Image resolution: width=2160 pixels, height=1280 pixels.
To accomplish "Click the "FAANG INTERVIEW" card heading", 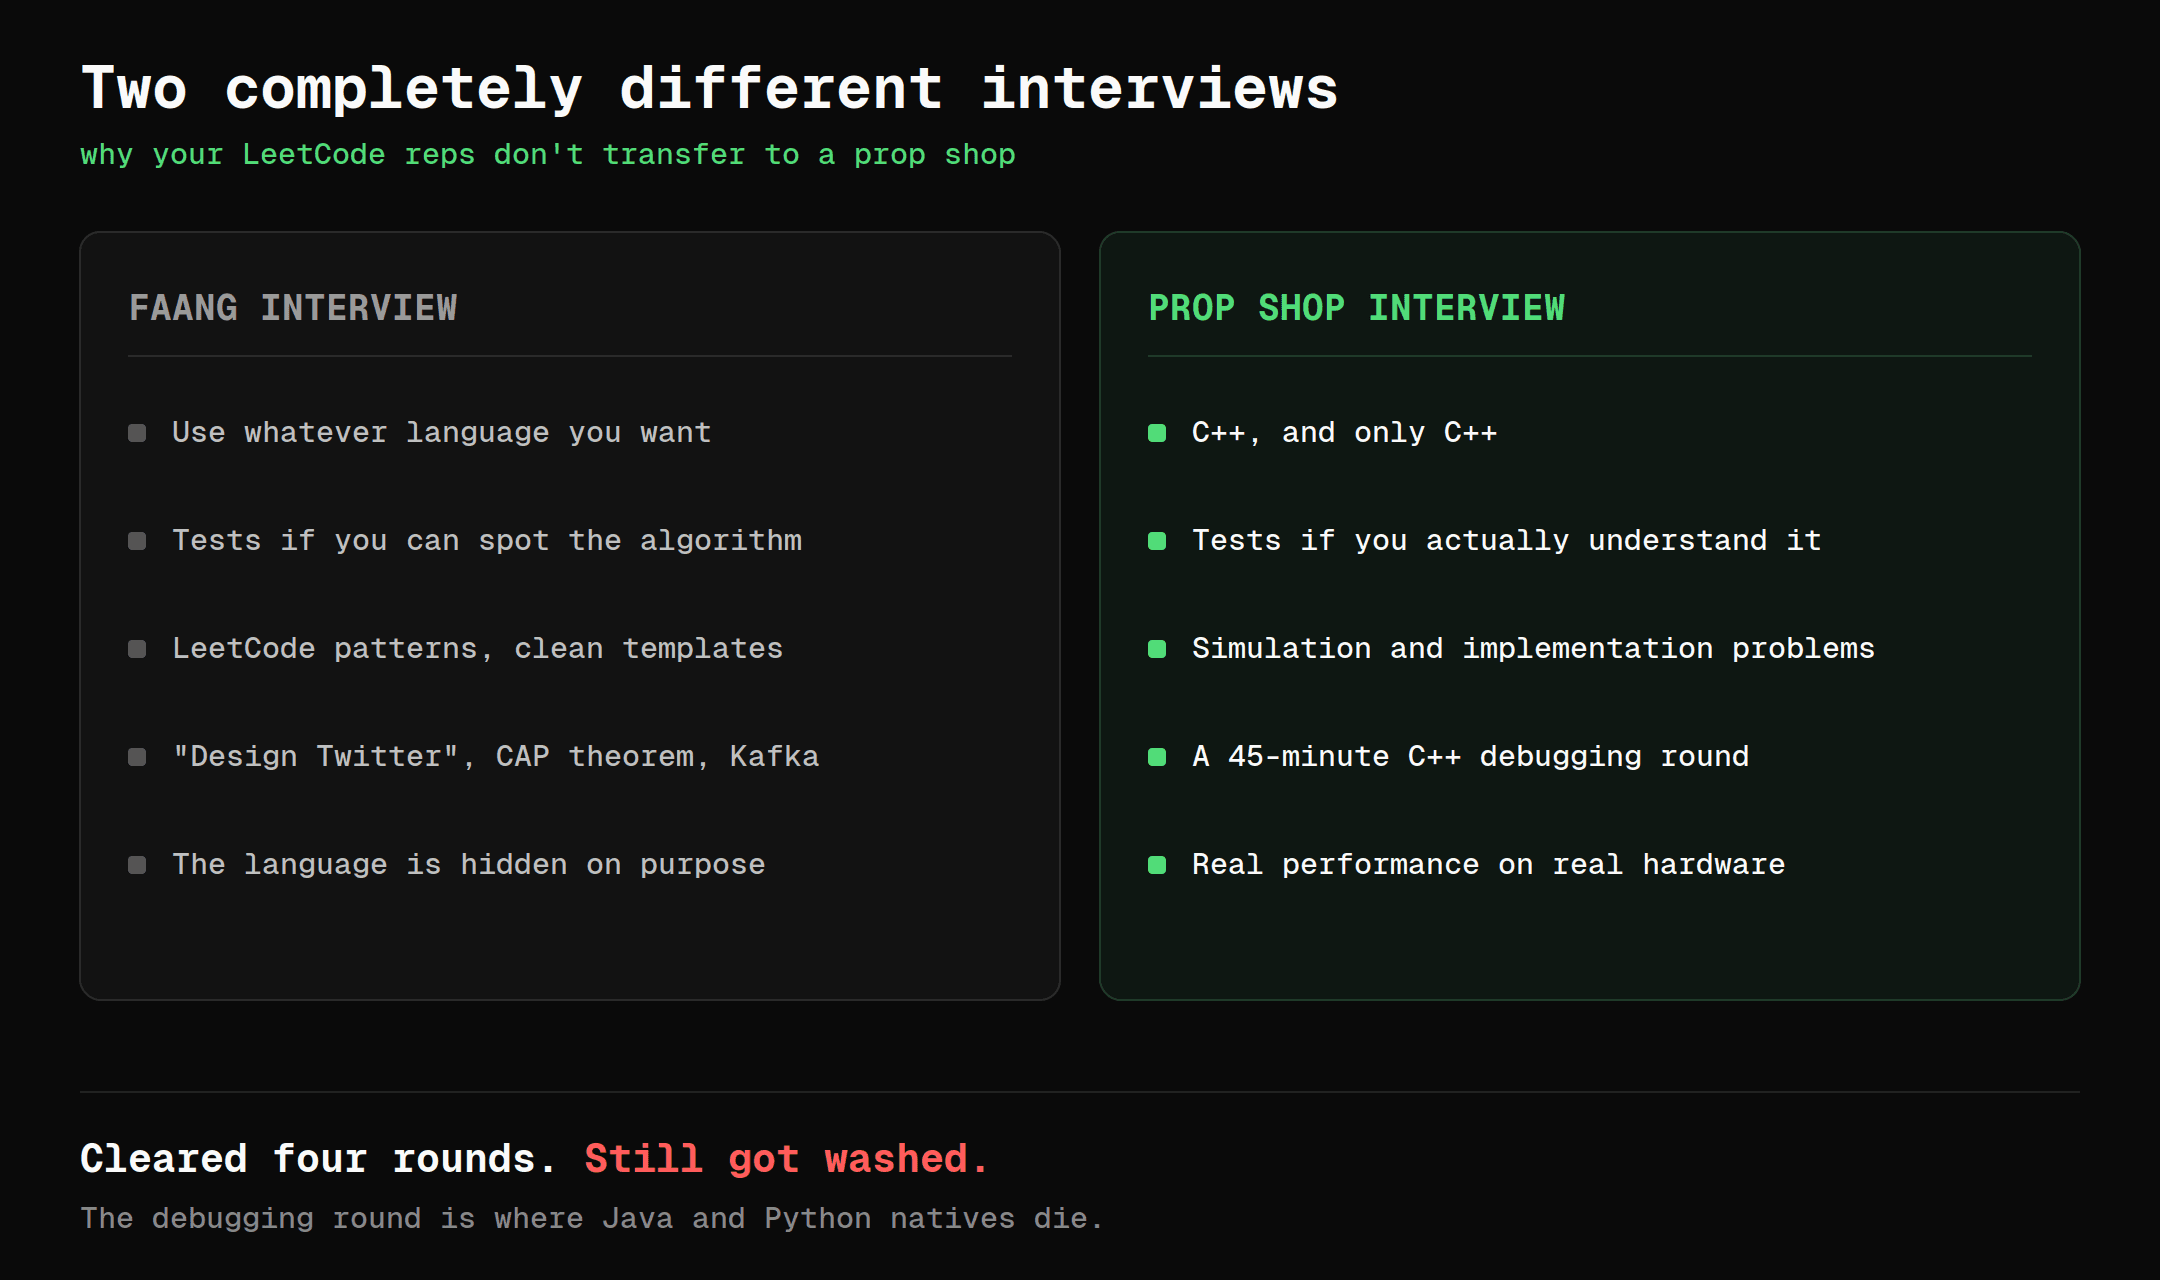I will 293,308.
